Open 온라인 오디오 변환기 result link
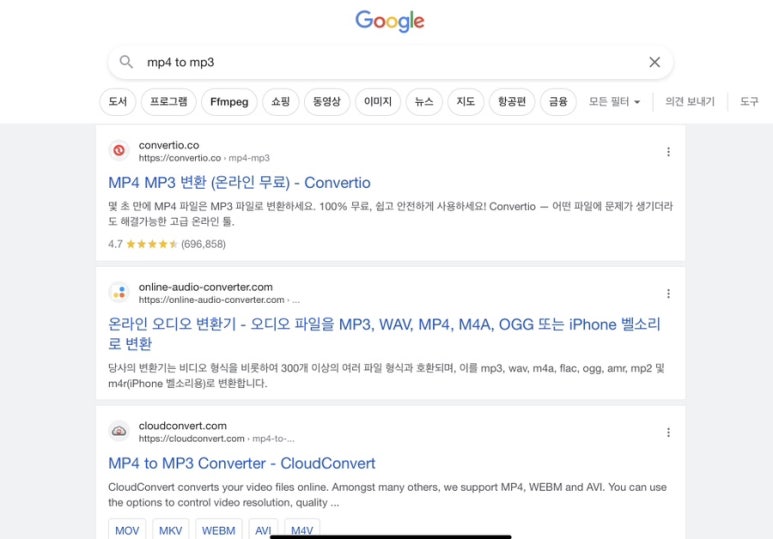Viewport: 773px width, 539px height. tap(384, 334)
